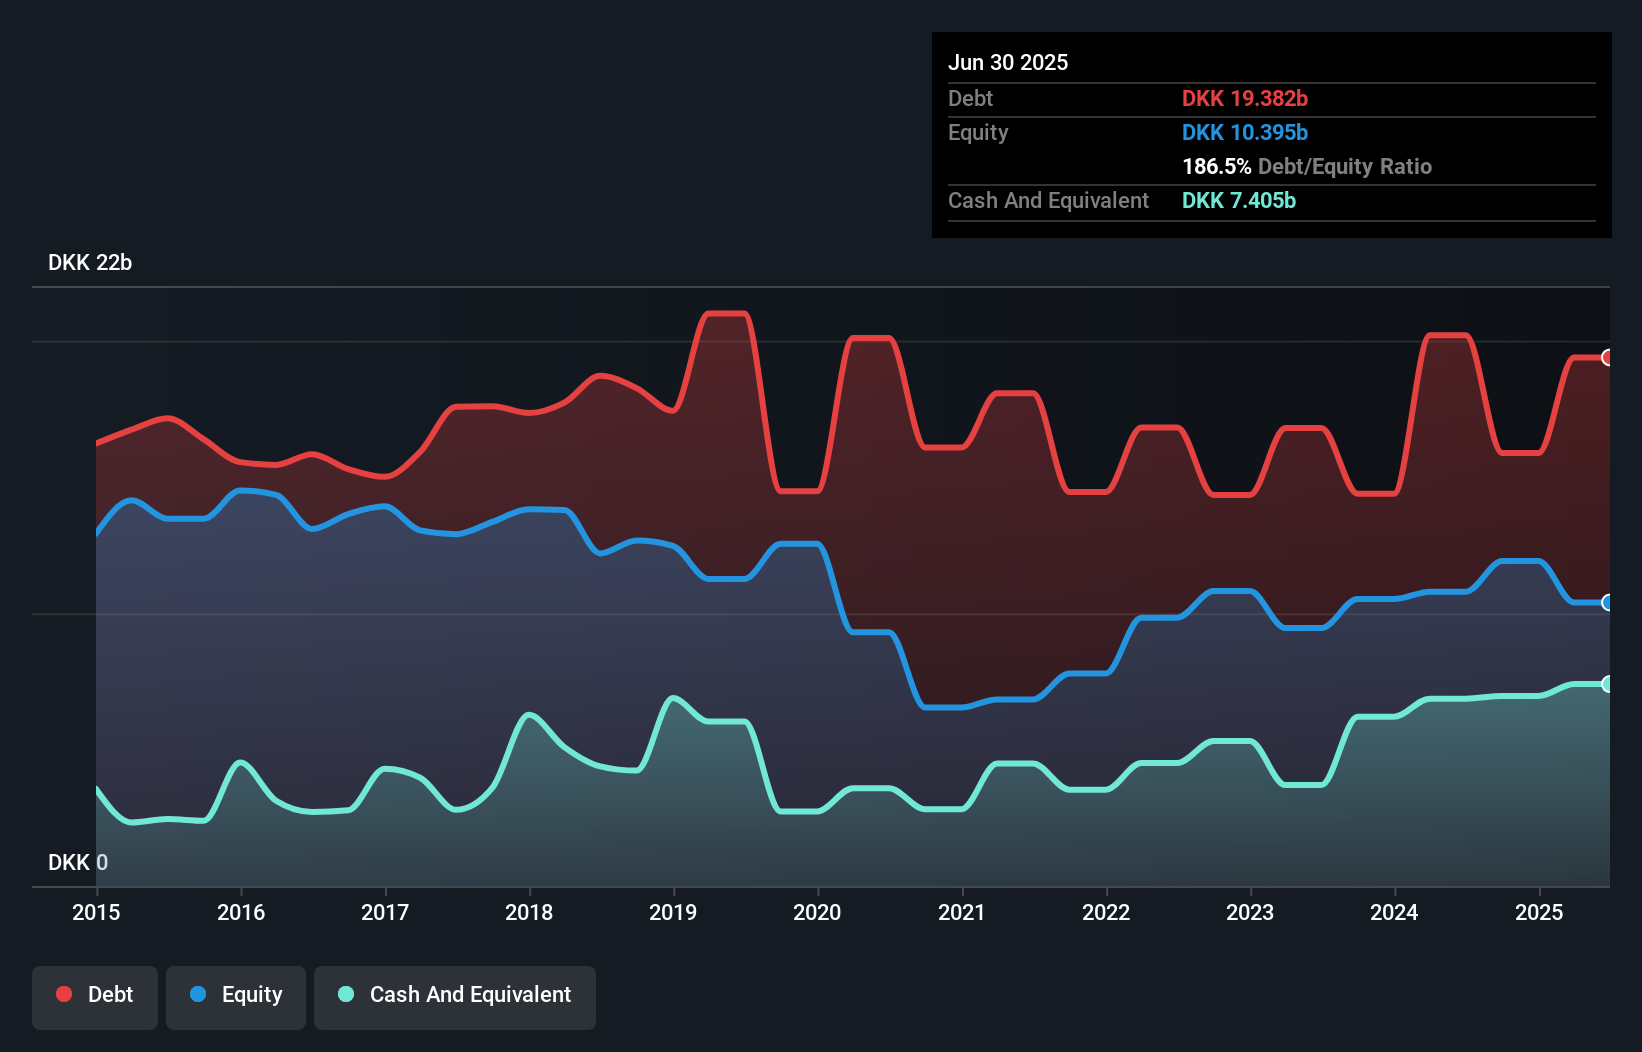Expand the Jun 30 2025 tooltip panel

[x=1008, y=62]
